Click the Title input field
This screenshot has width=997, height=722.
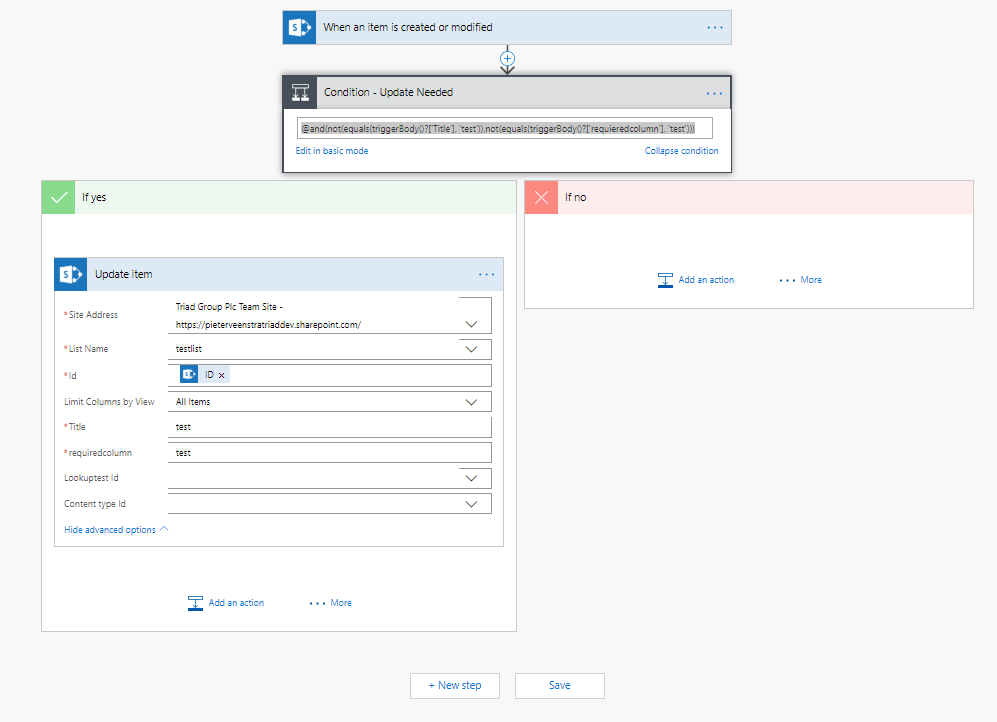[329, 427]
